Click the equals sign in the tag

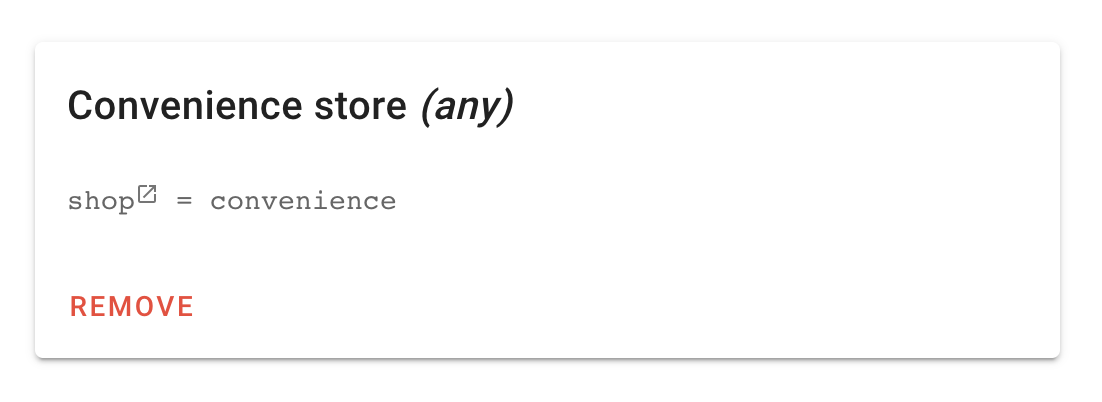(x=183, y=202)
